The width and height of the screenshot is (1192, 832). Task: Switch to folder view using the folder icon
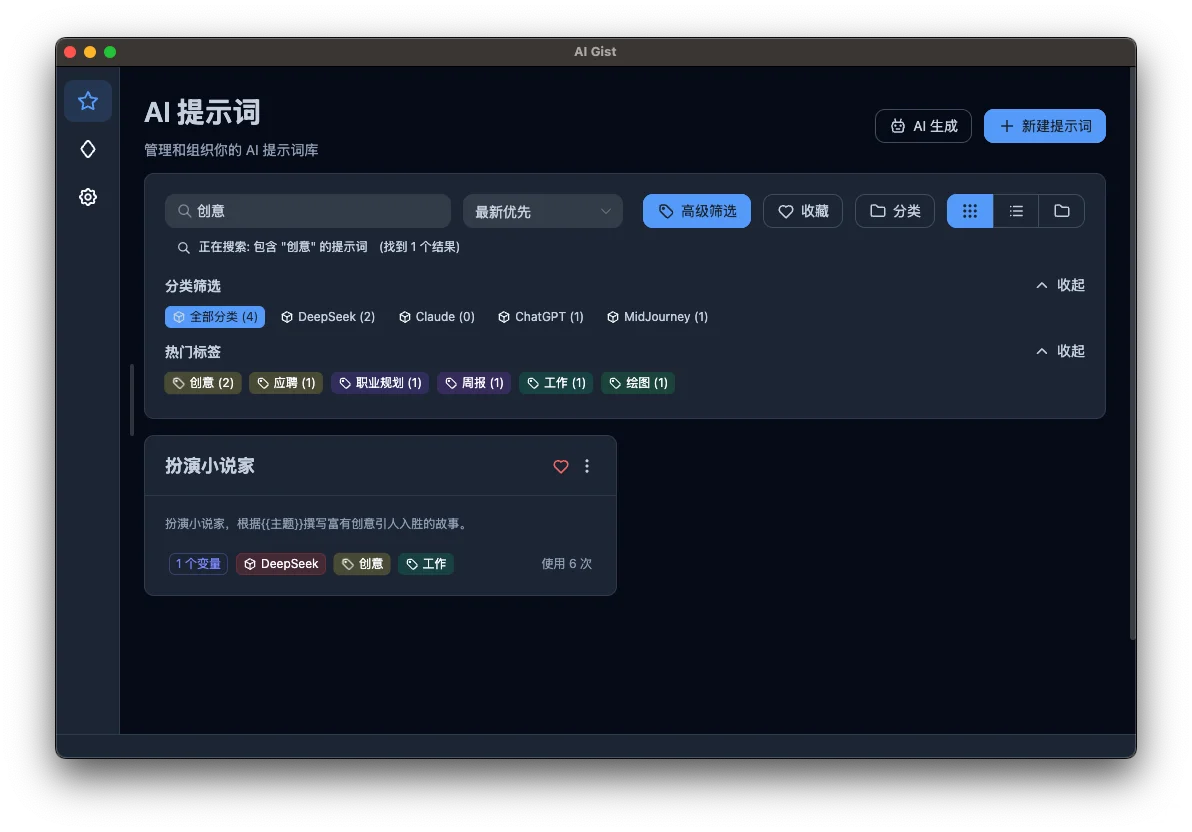[x=1061, y=211]
